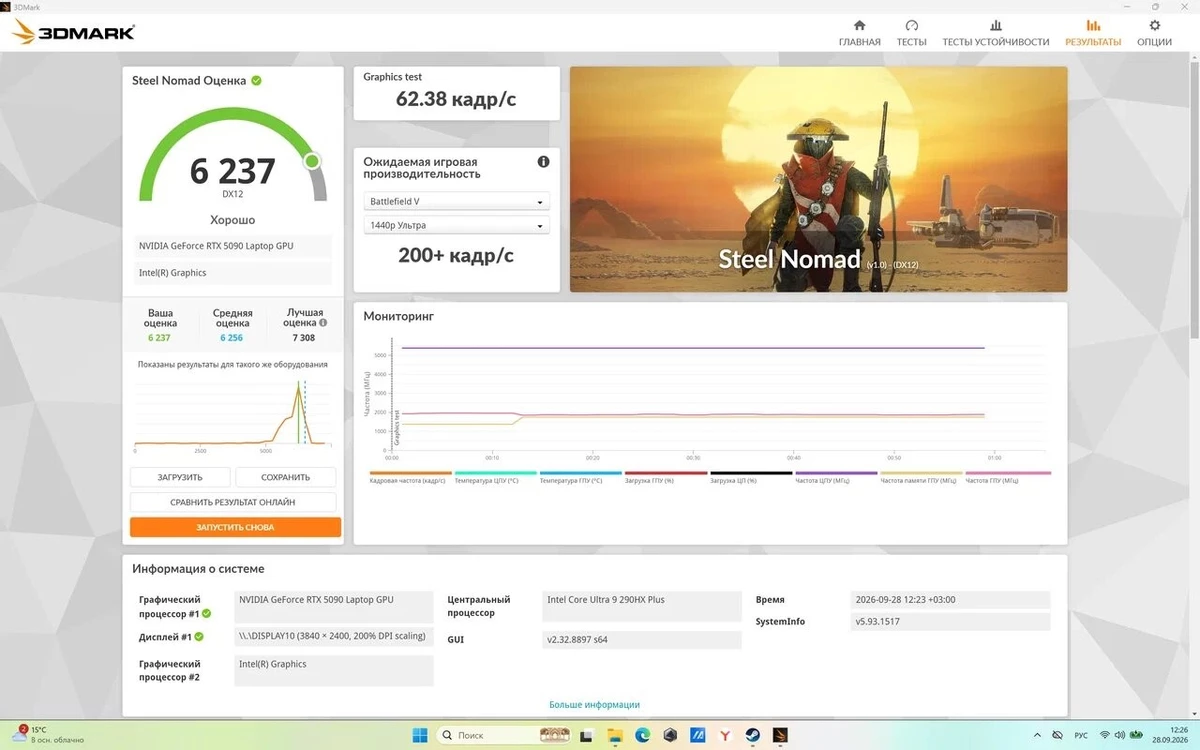Screen dimensions: 1200x750
Task: Open the Windows Start menu
Action: pyautogui.click(x=420, y=735)
